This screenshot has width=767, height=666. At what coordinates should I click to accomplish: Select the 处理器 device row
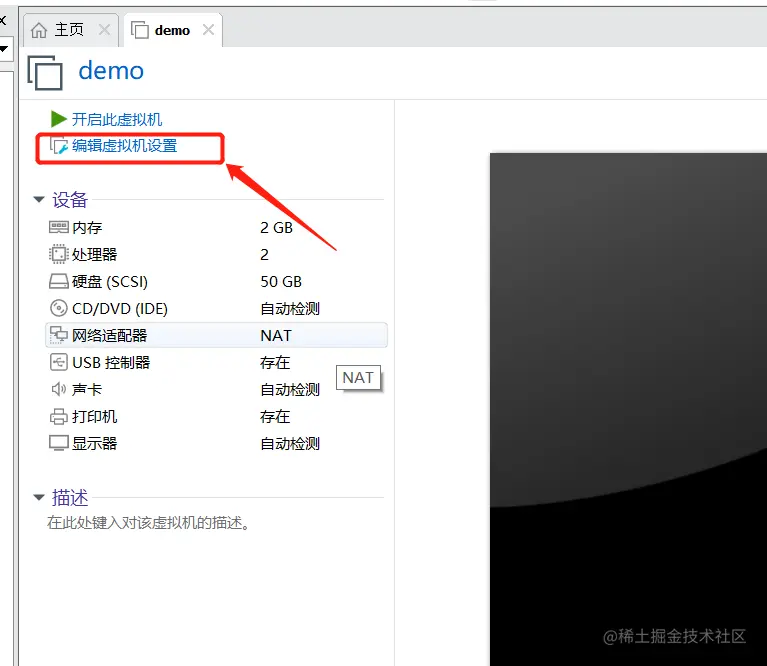pos(216,254)
